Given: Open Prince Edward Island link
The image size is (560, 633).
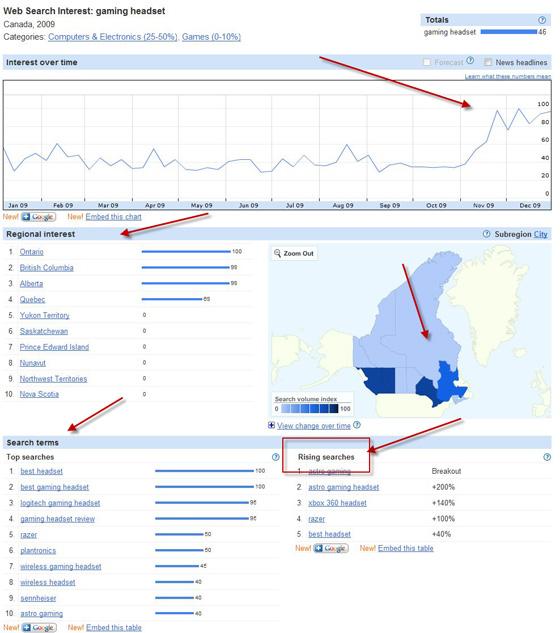Looking at the screenshot, I should coord(54,347).
